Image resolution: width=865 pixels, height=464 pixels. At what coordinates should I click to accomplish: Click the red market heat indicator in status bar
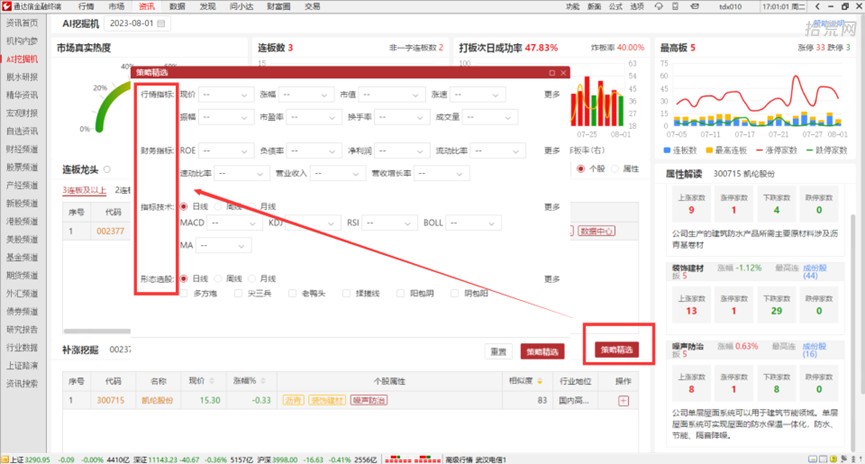(x=414, y=460)
